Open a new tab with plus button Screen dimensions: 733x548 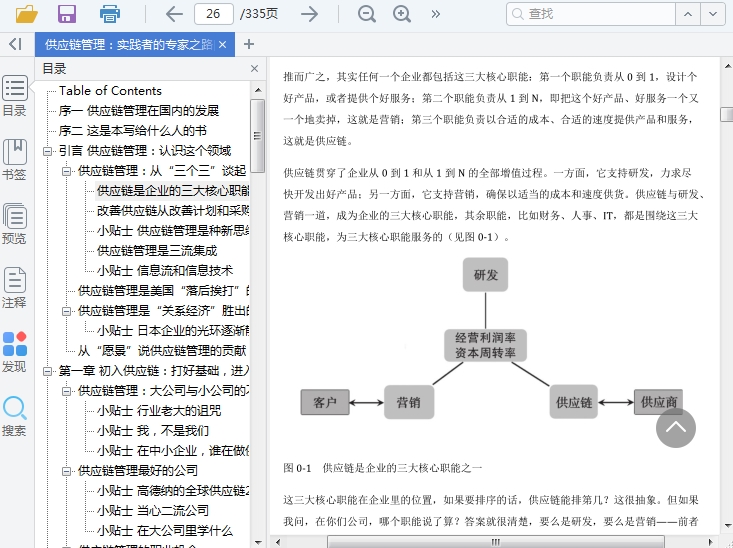pos(249,44)
